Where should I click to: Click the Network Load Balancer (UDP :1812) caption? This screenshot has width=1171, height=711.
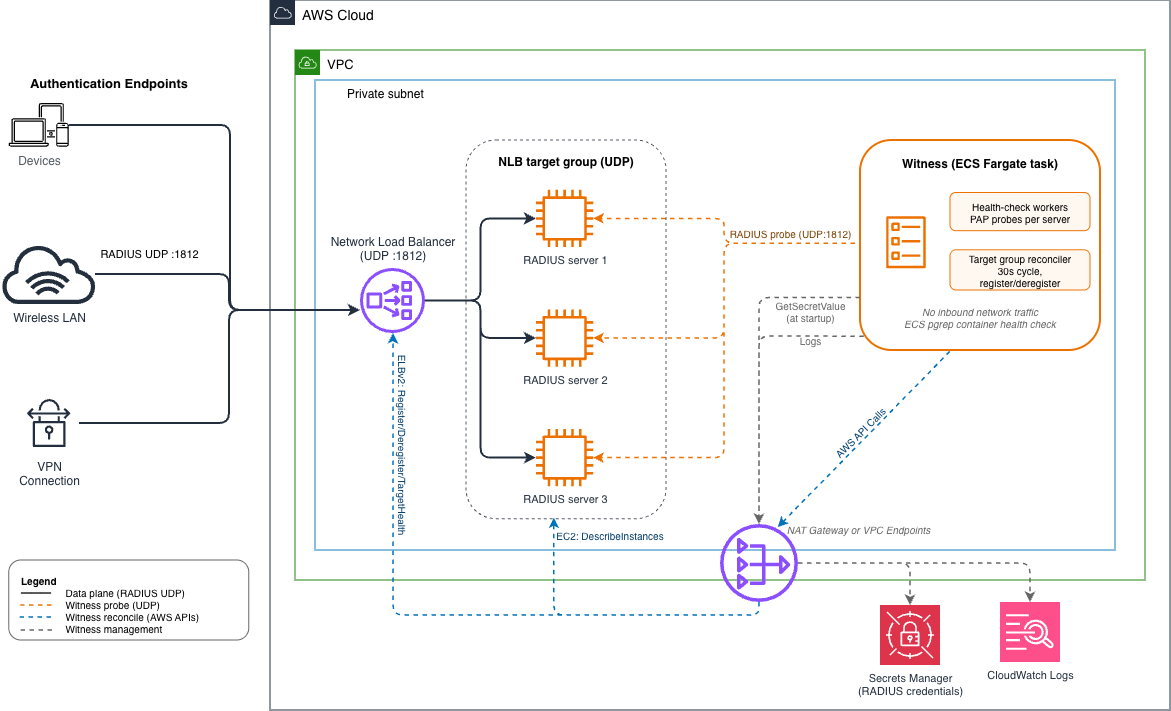(393, 249)
